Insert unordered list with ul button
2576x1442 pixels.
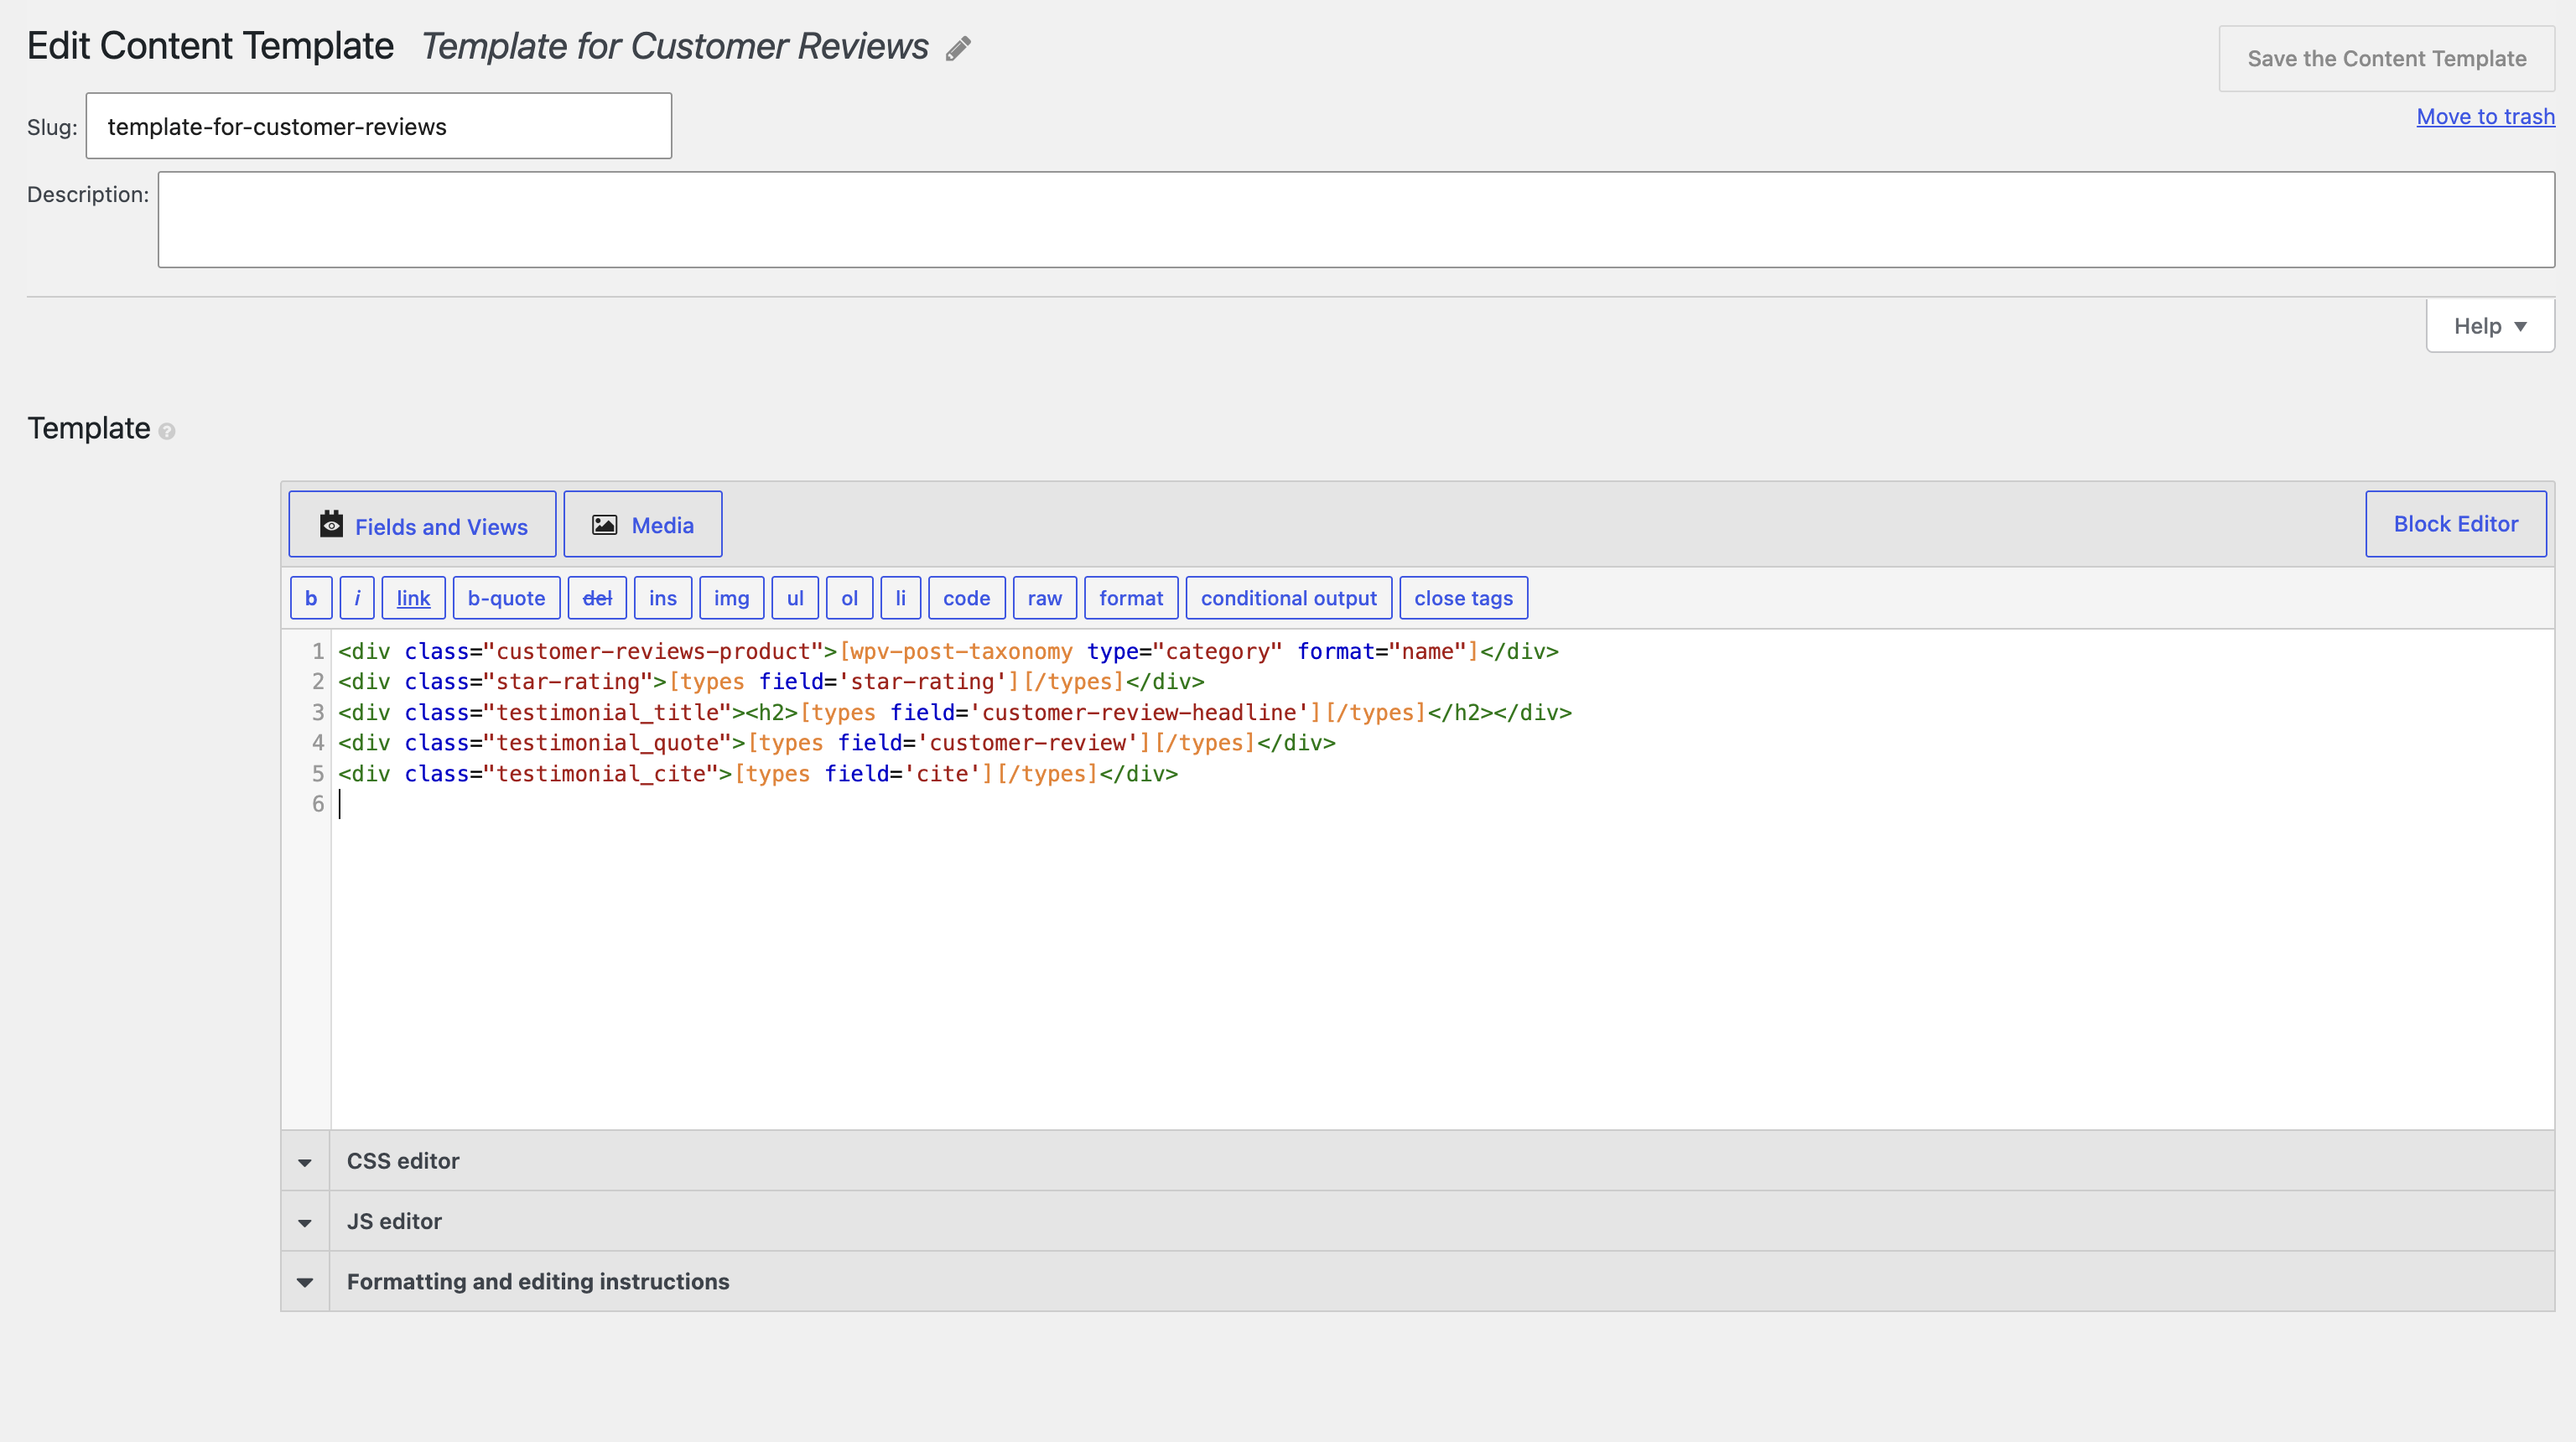795,598
